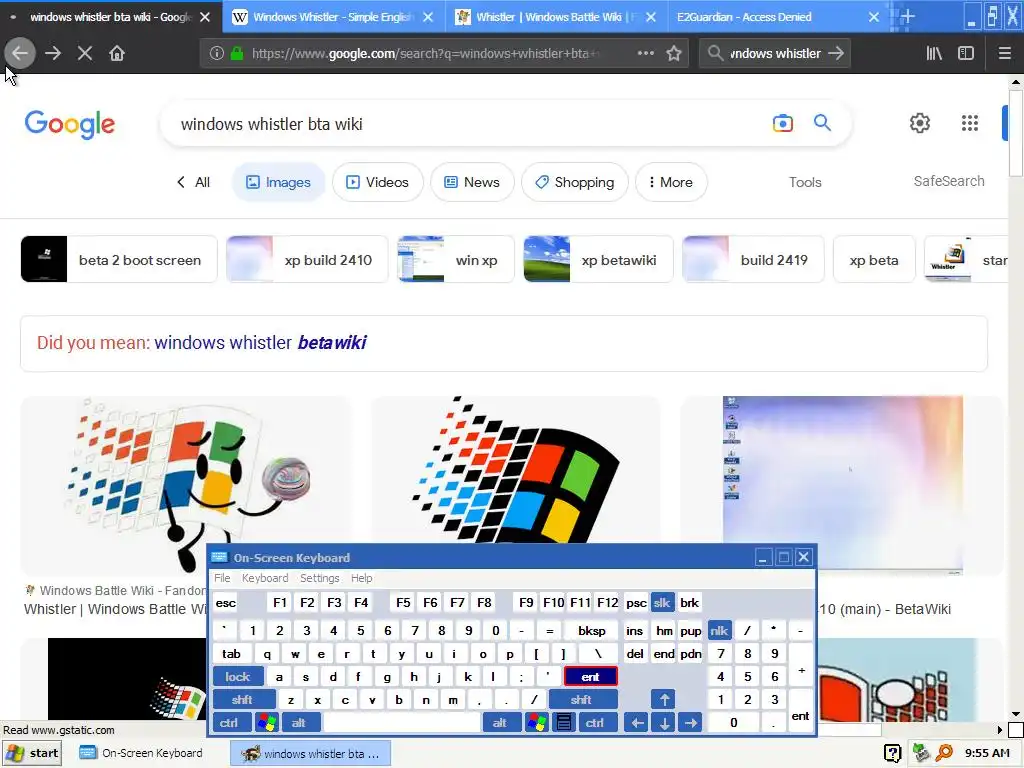Select the Images search filter
Screen dimensions: 1024x768
pyautogui.click(x=278, y=182)
